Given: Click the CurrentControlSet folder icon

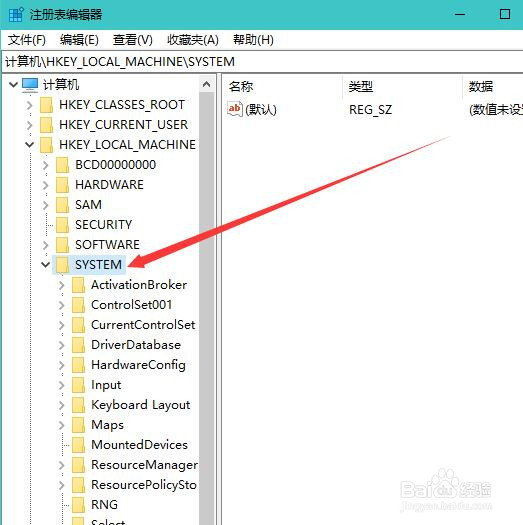Looking at the screenshot, I should tap(79, 325).
